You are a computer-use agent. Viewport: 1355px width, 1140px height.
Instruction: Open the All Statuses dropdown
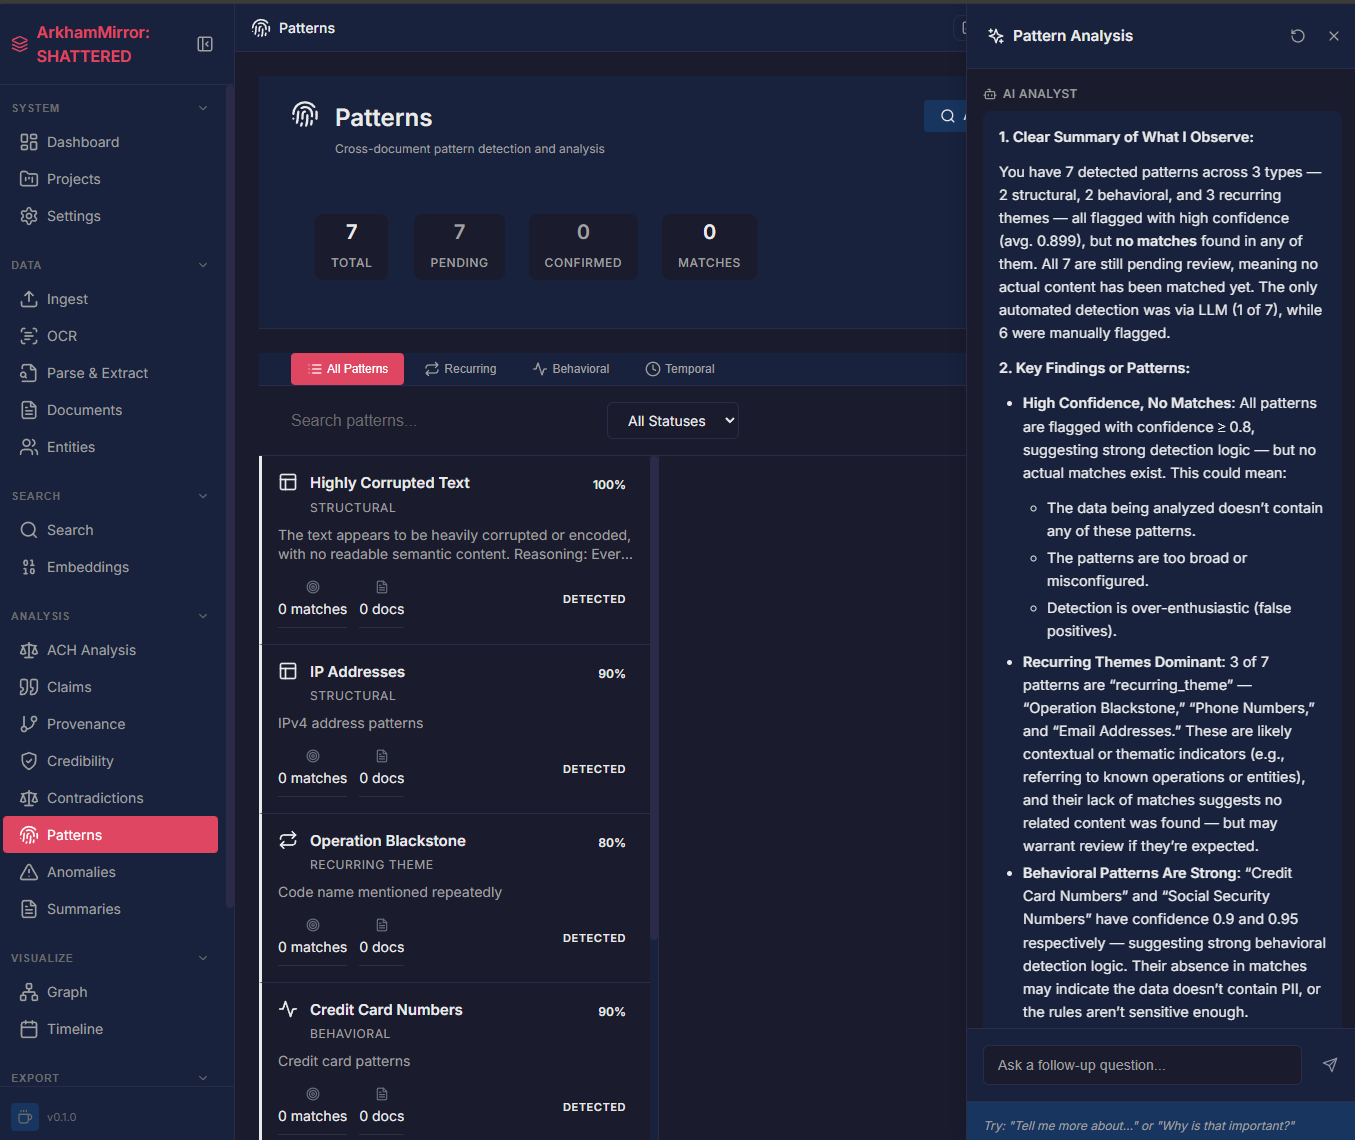click(x=673, y=421)
